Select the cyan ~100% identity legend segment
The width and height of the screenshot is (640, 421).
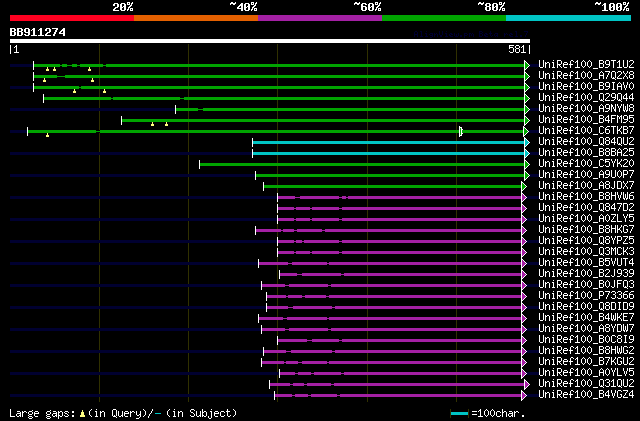pos(568,18)
